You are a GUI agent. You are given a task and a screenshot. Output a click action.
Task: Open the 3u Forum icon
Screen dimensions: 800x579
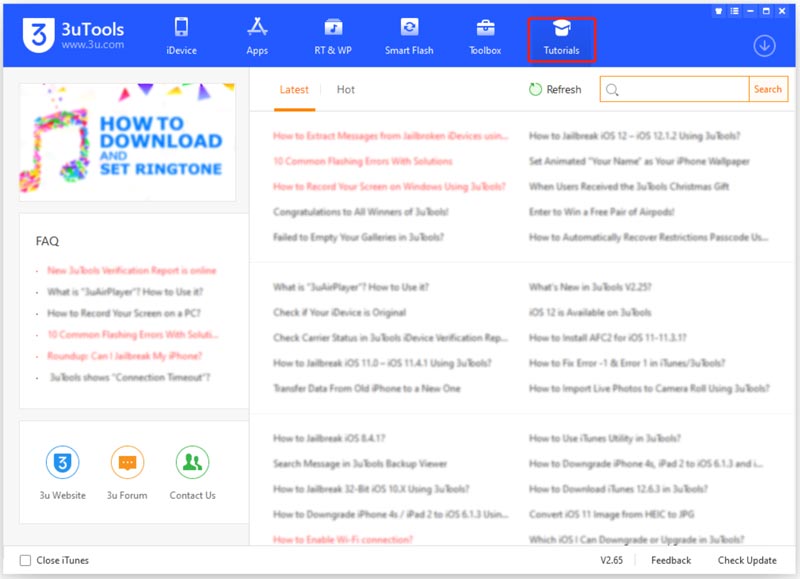tap(127, 462)
